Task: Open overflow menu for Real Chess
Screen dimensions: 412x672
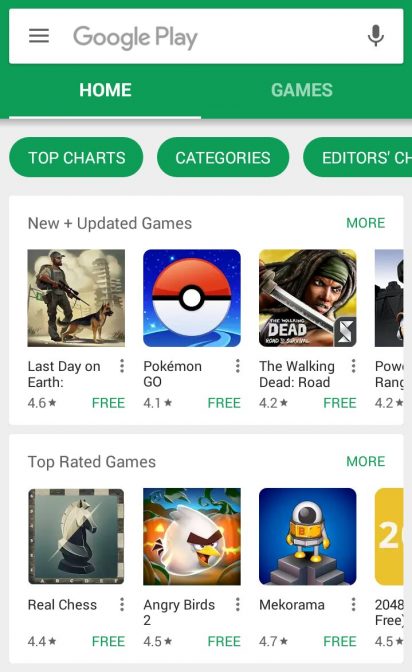Action: [x=122, y=604]
